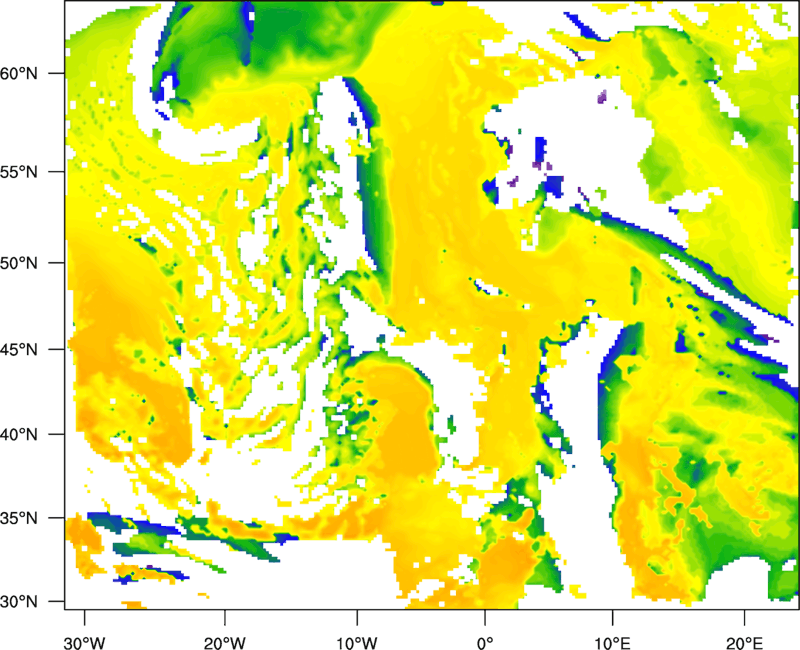The height and width of the screenshot is (650, 800).
Task: Click the 30°W longitude label
Action: 85,643
